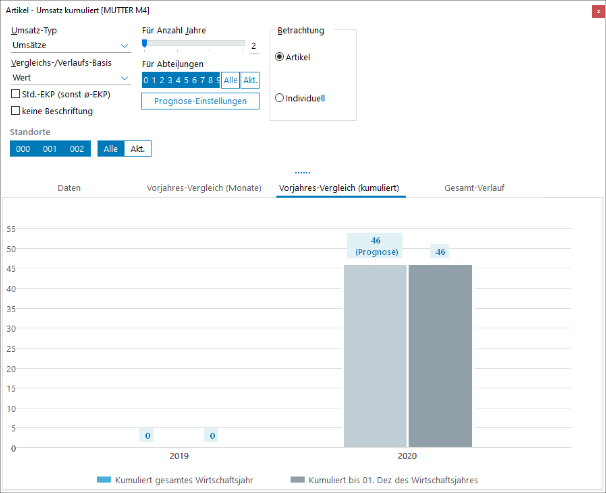
Task: Tick the keine Beschriftung checkbox
Action: pos(15,111)
